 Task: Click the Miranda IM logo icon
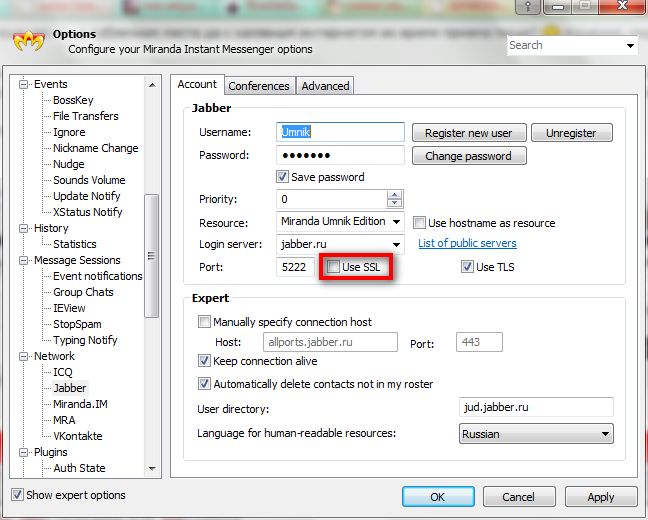click(x=29, y=41)
